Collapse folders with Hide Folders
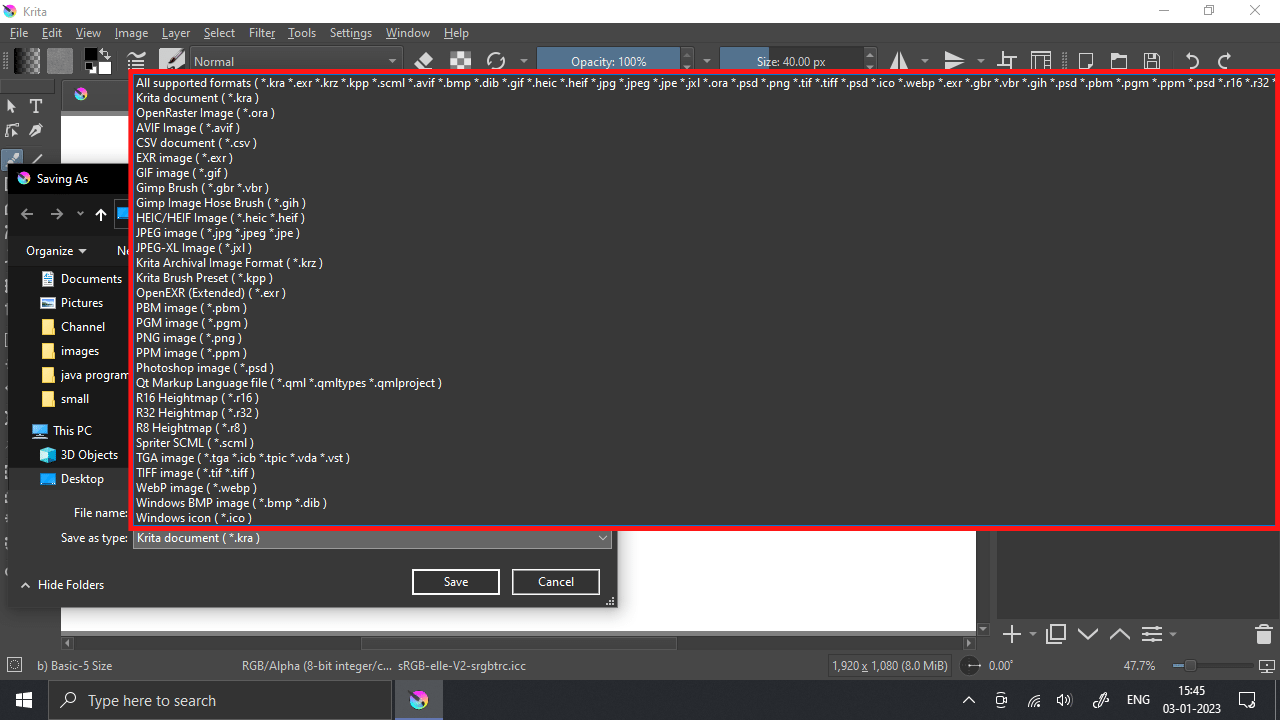 [x=62, y=585]
